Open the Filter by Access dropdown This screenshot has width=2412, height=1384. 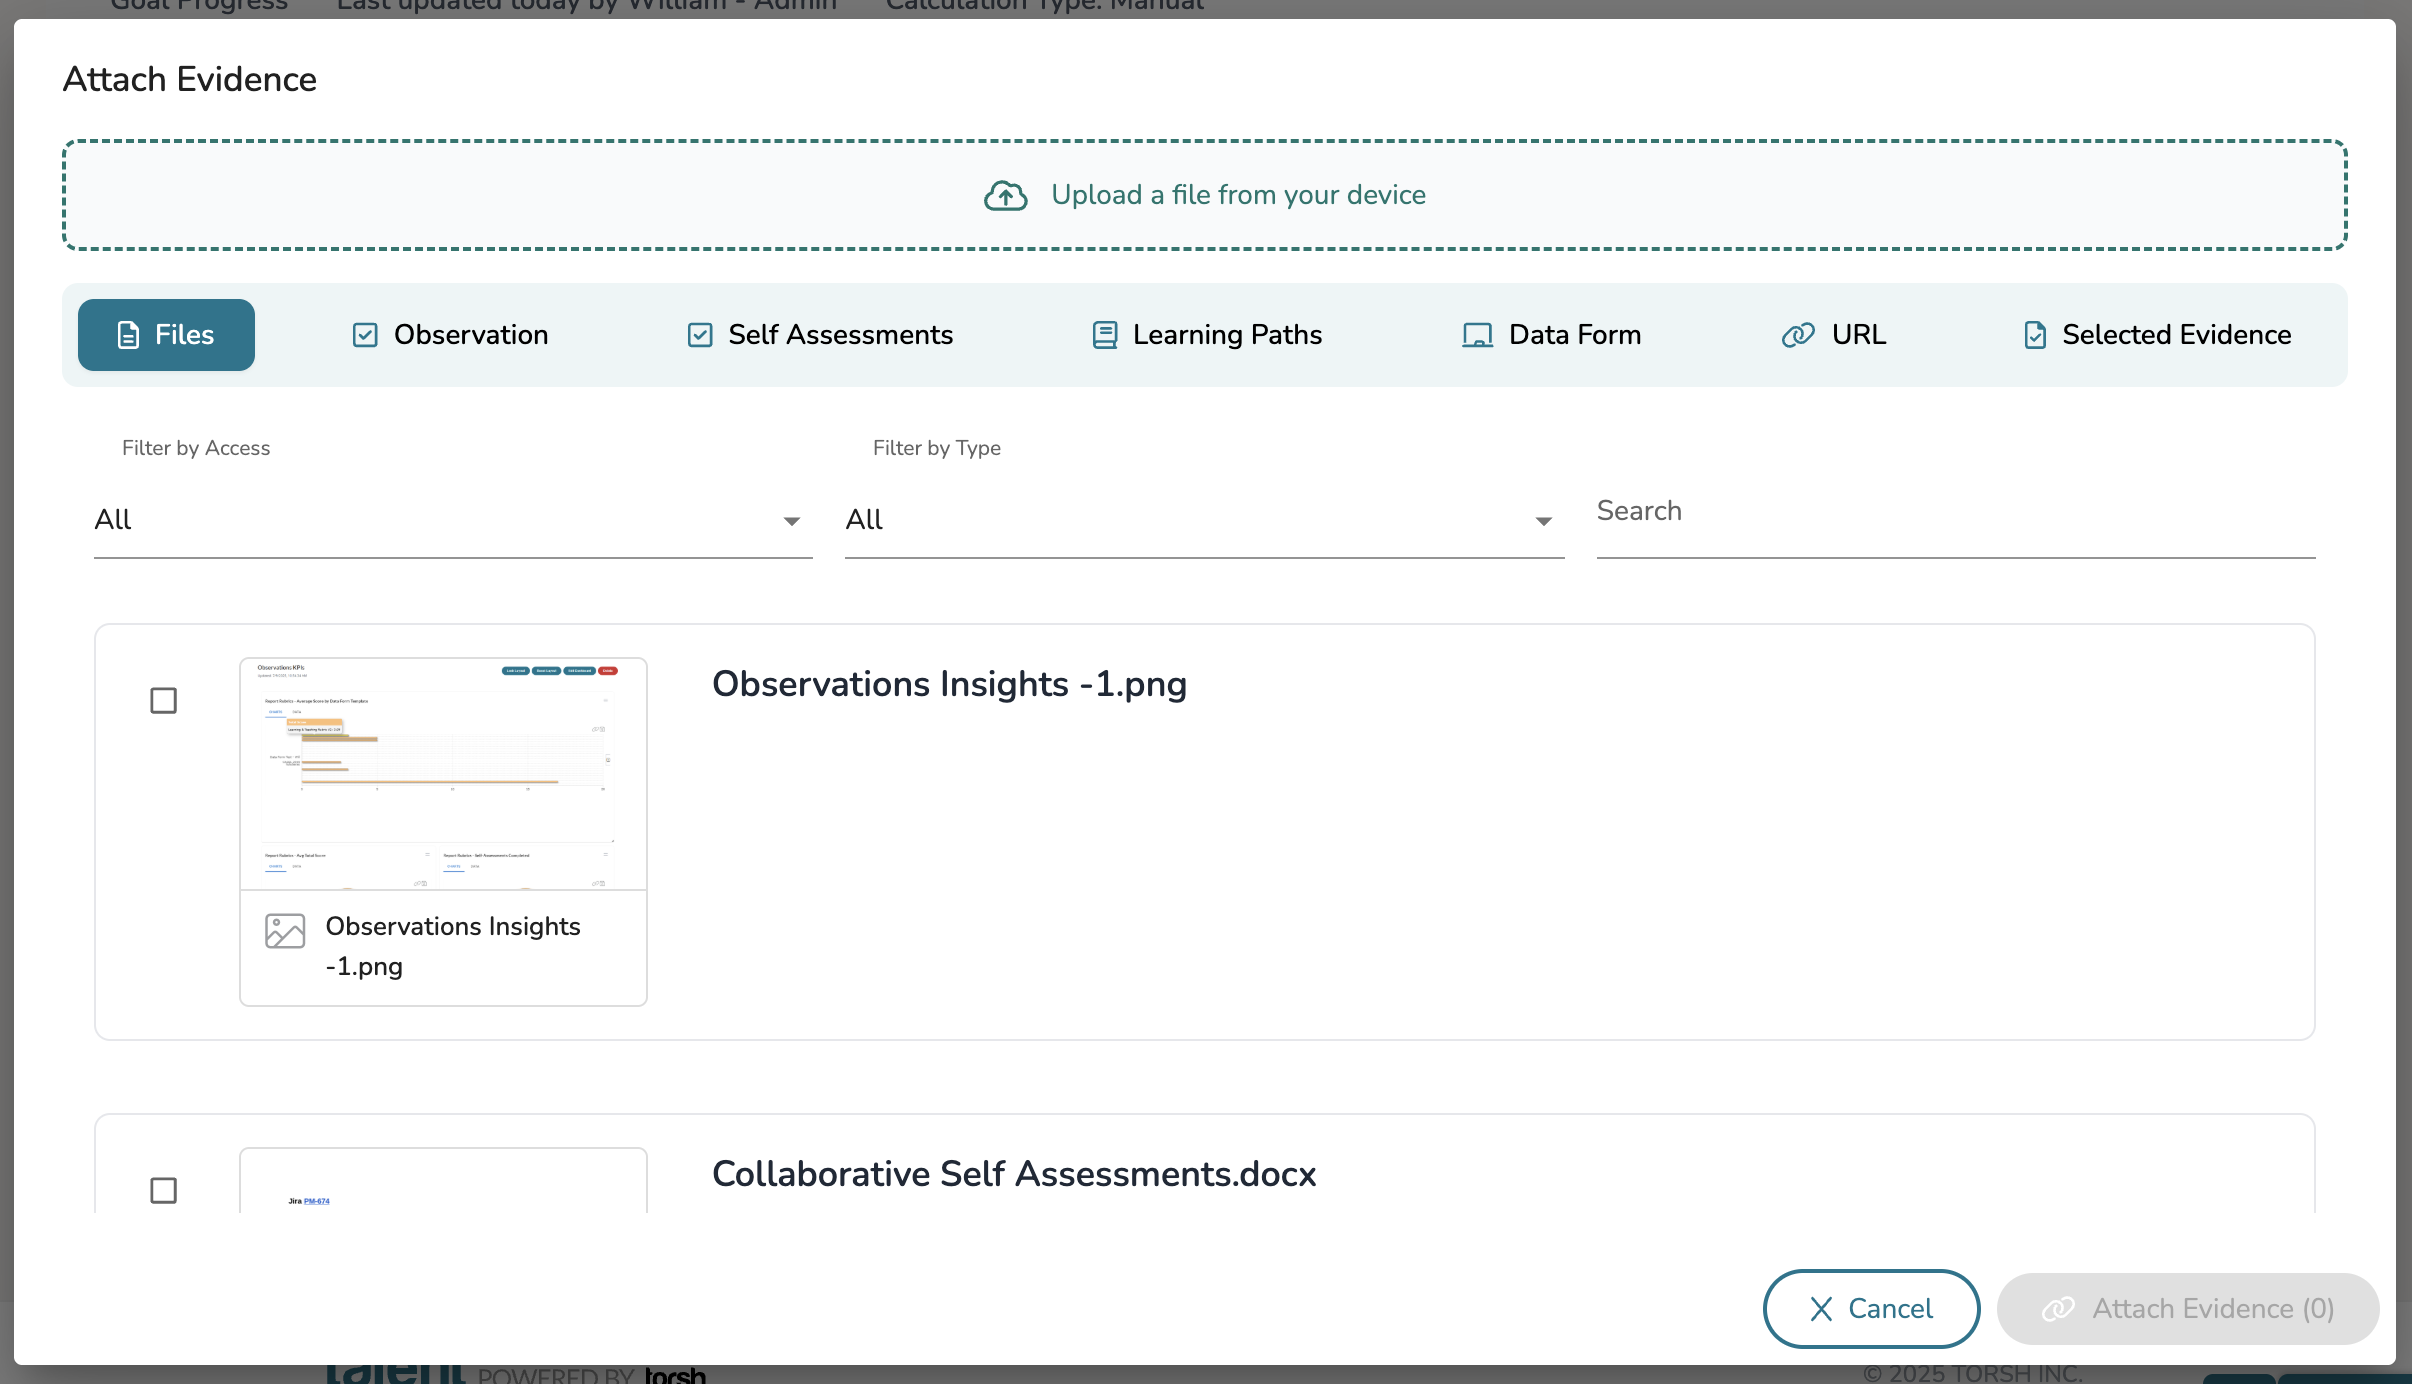tap(452, 520)
